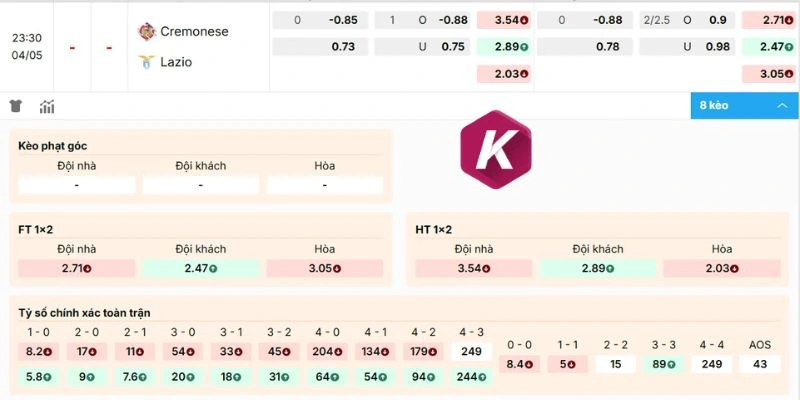Click the Tỷ số chính xác toàn trận heading

point(84,313)
